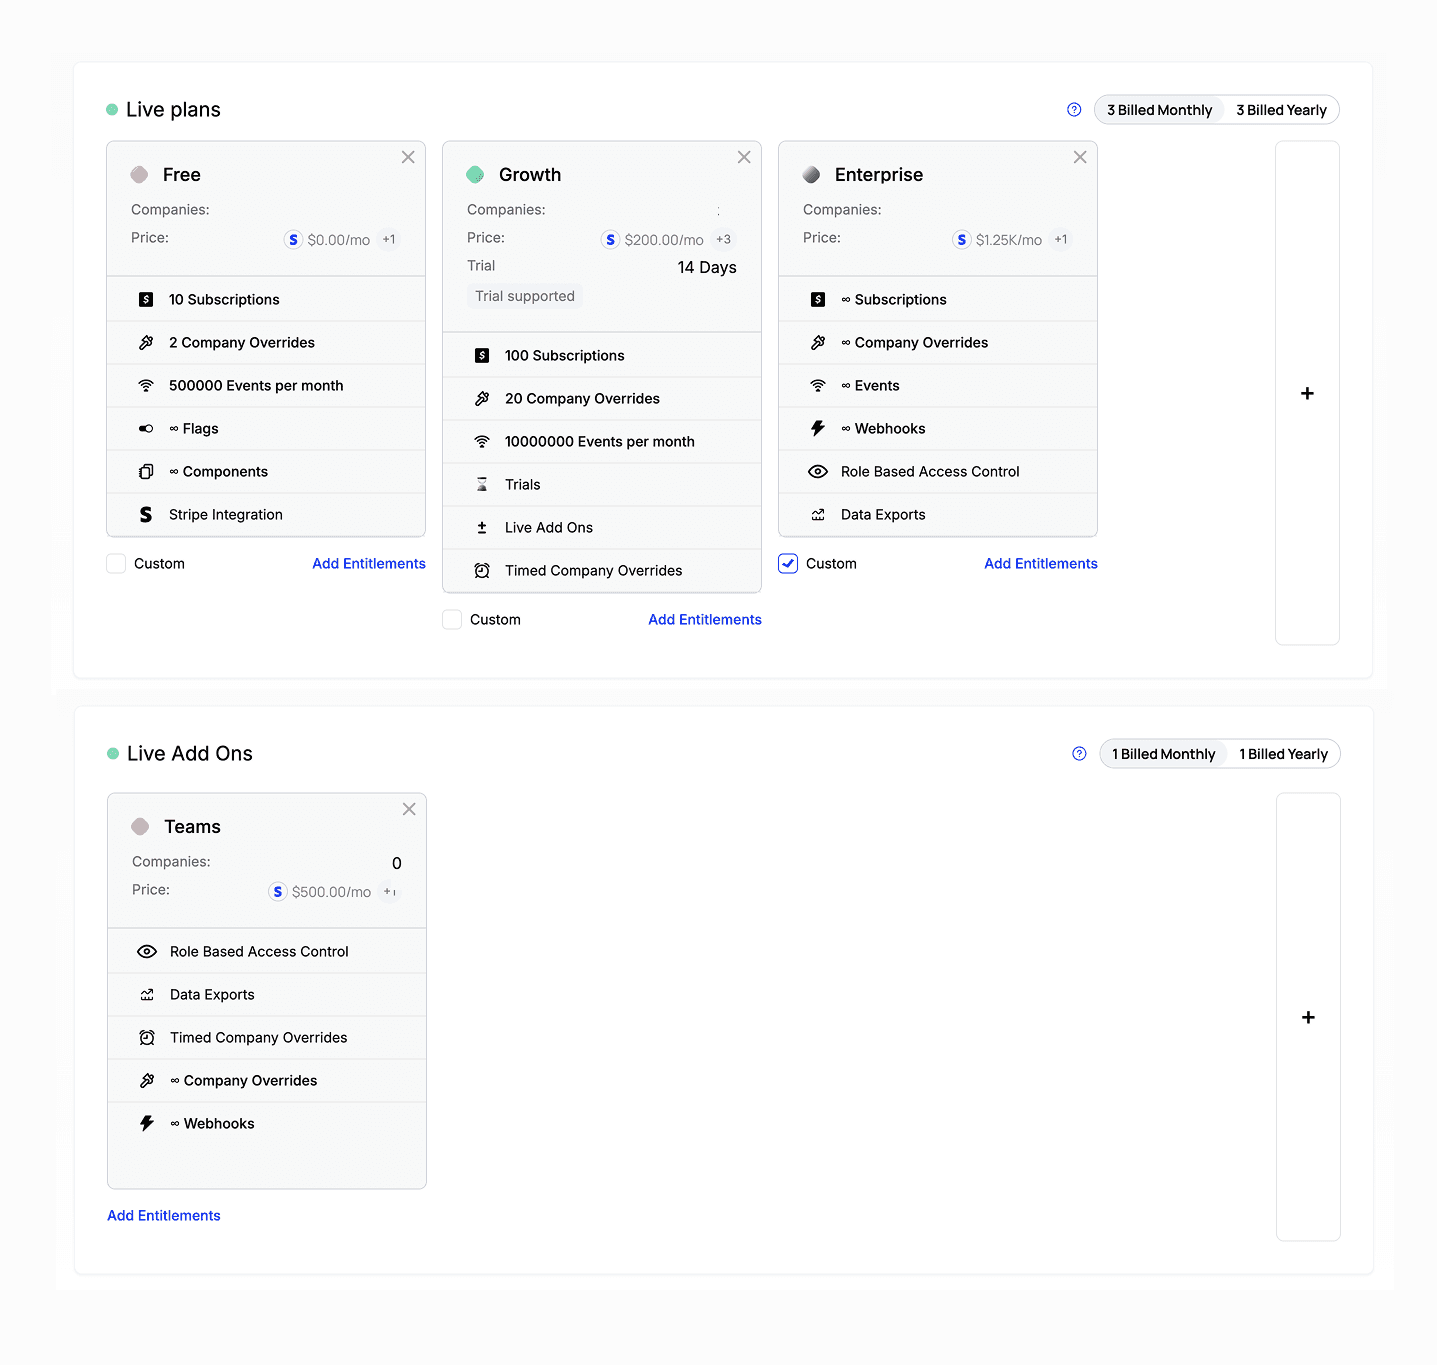Image resolution: width=1437 pixels, height=1365 pixels.
Task: Expand the +3 prices badge on Growth
Action: 723,240
